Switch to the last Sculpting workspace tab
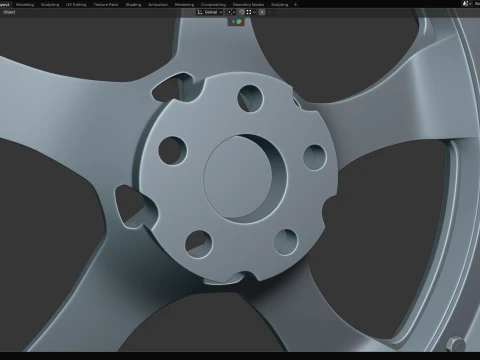480x360 pixels. click(x=279, y=5)
